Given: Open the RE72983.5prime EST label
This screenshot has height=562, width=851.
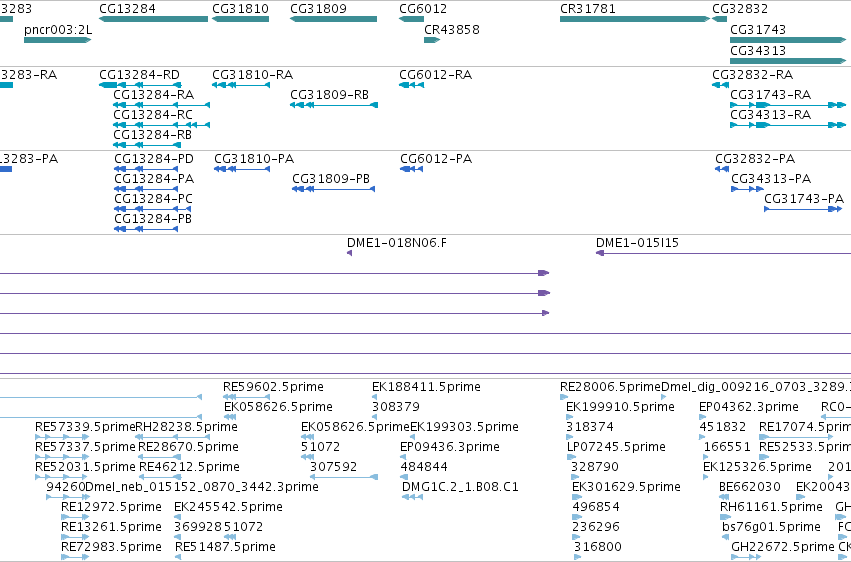Looking at the screenshot, I should tap(111, 547).
